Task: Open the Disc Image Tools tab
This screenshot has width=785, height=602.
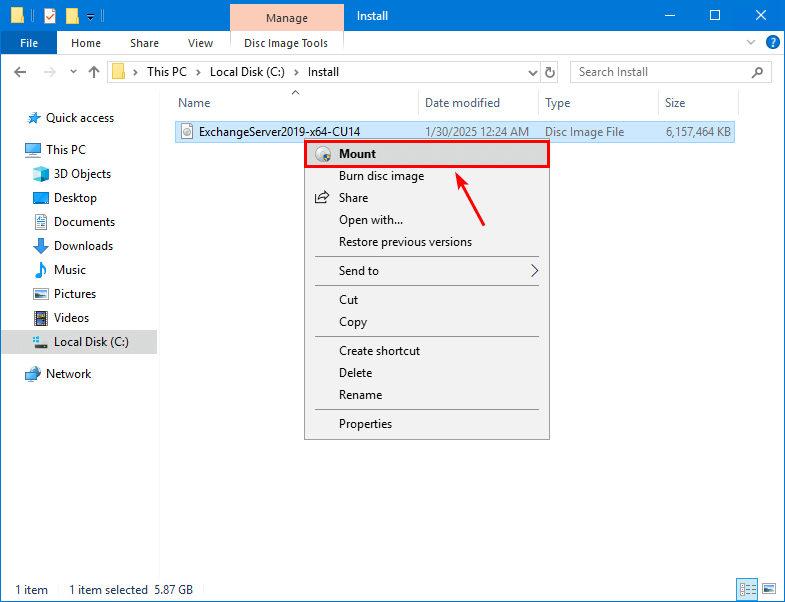Action: point(286,43)
